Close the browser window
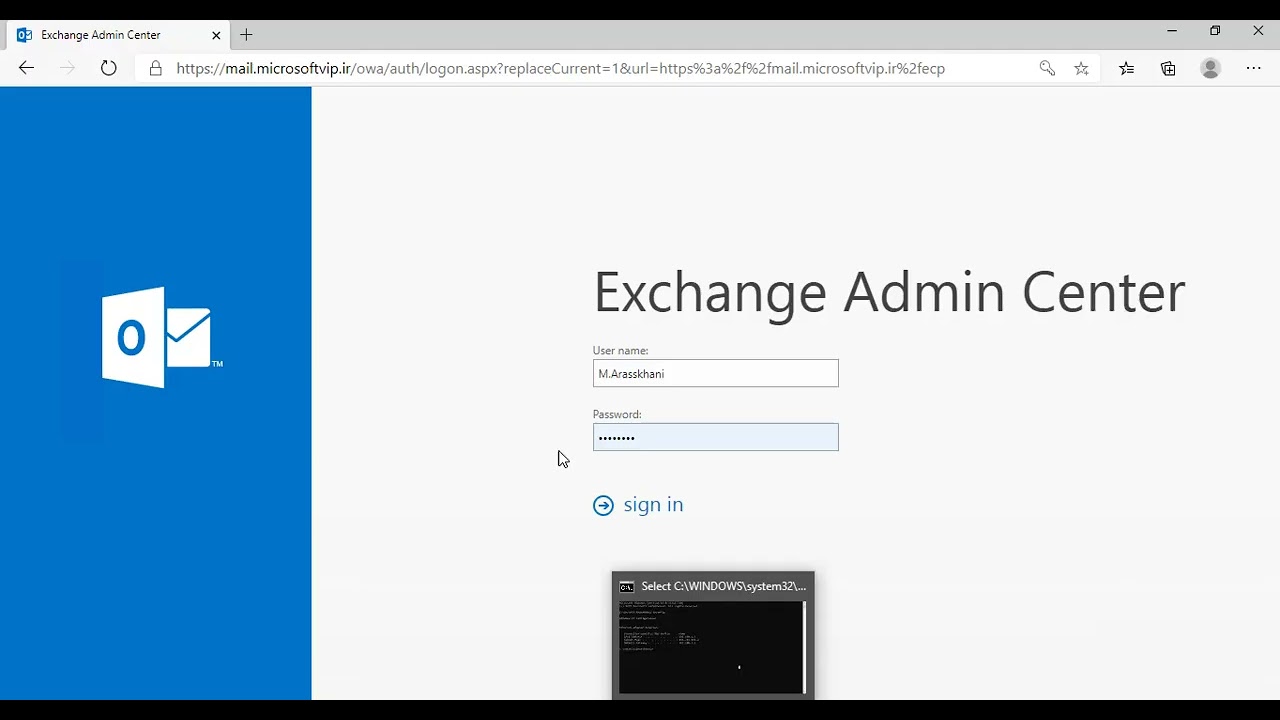Screen dimensions: 1280x720 tap(1258, 31)
